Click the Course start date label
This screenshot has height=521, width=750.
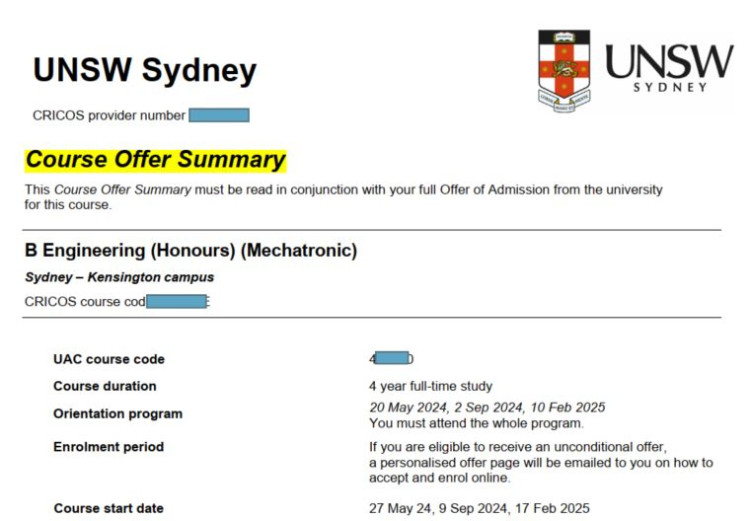[x=109, y=508]
